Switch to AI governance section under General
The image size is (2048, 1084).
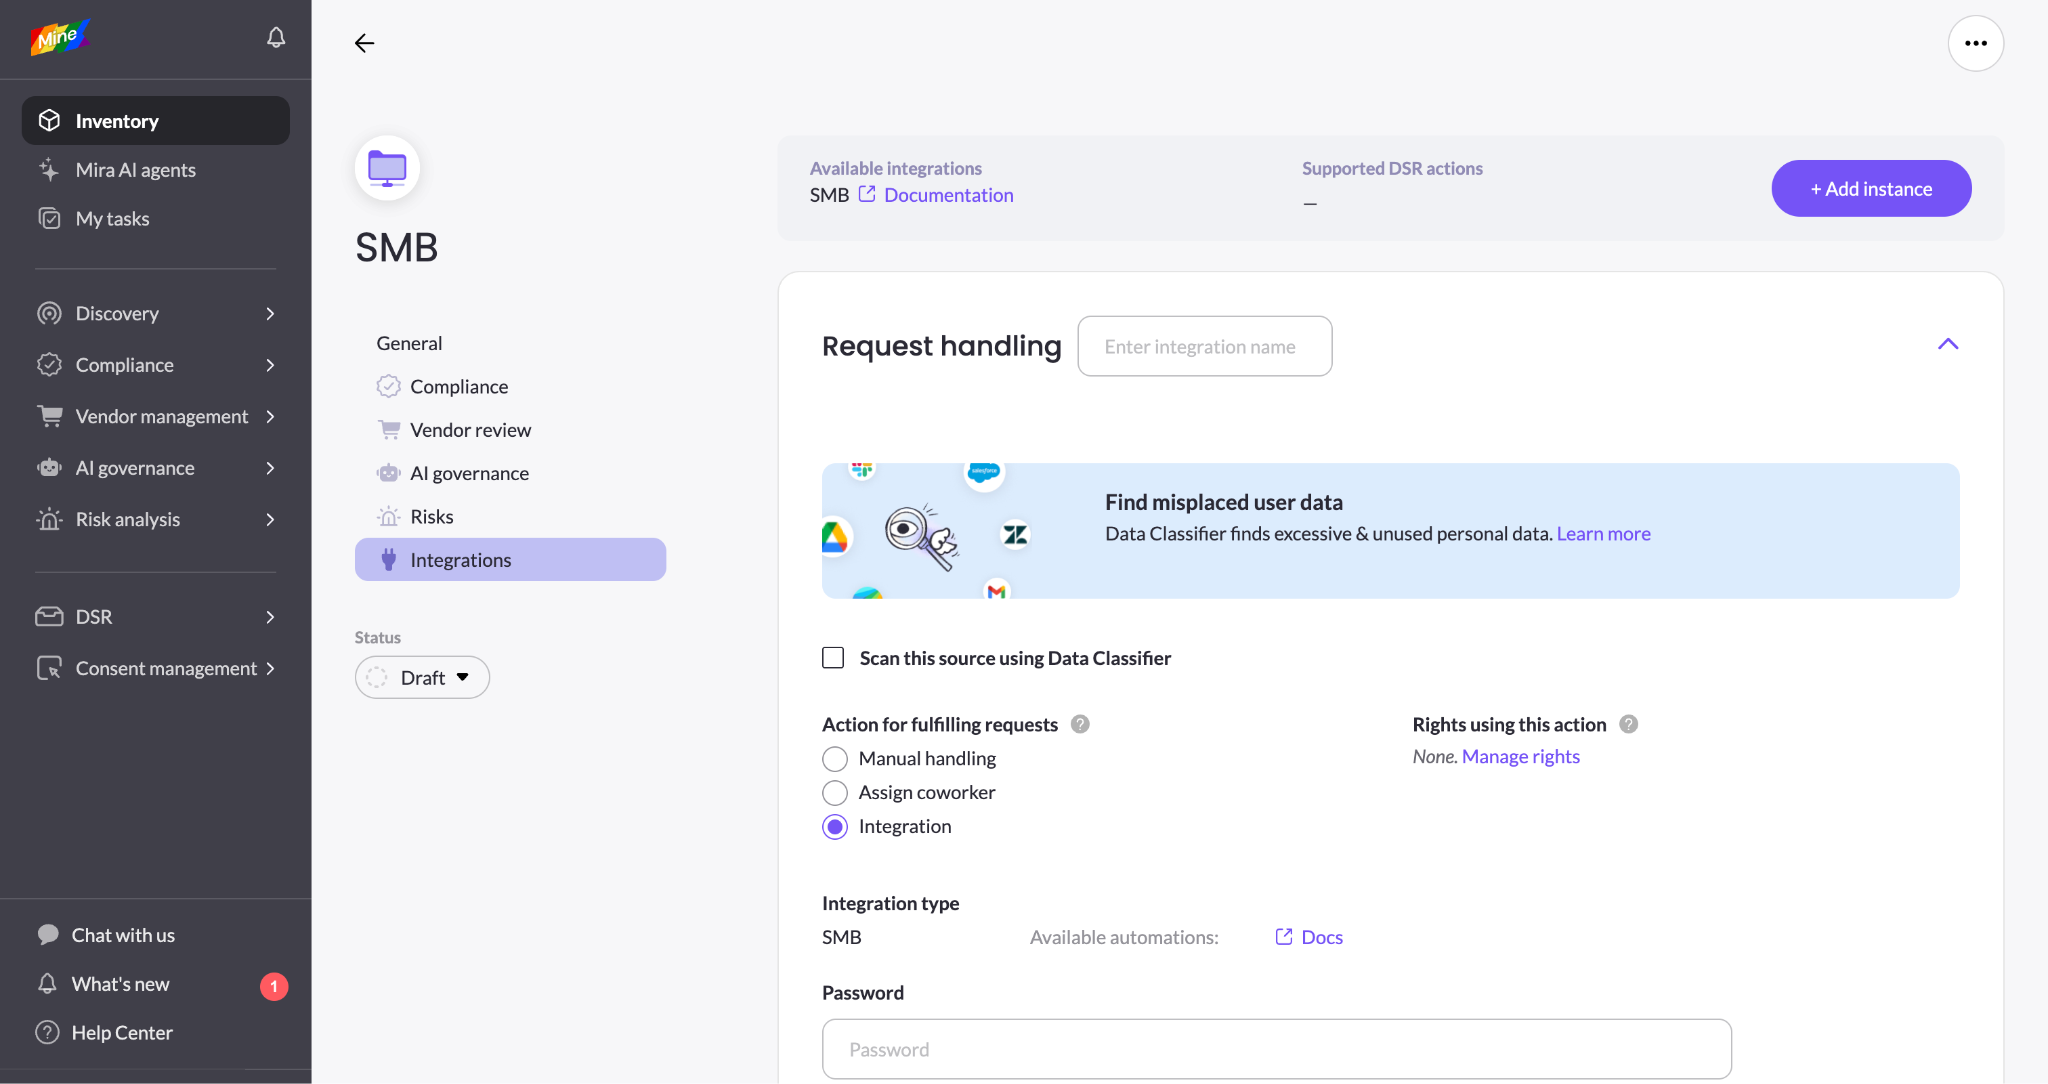[x=469, y=473]
